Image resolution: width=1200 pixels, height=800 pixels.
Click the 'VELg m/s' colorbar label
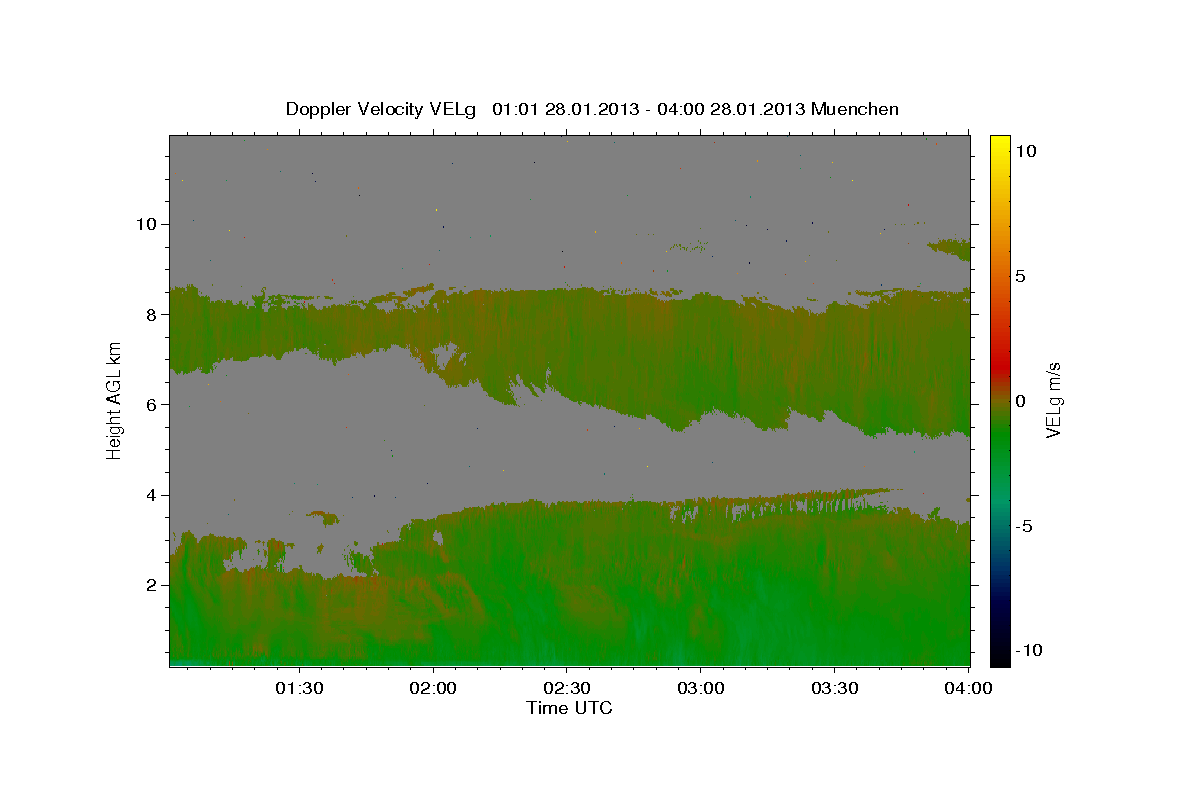(x=1054, y=400)
